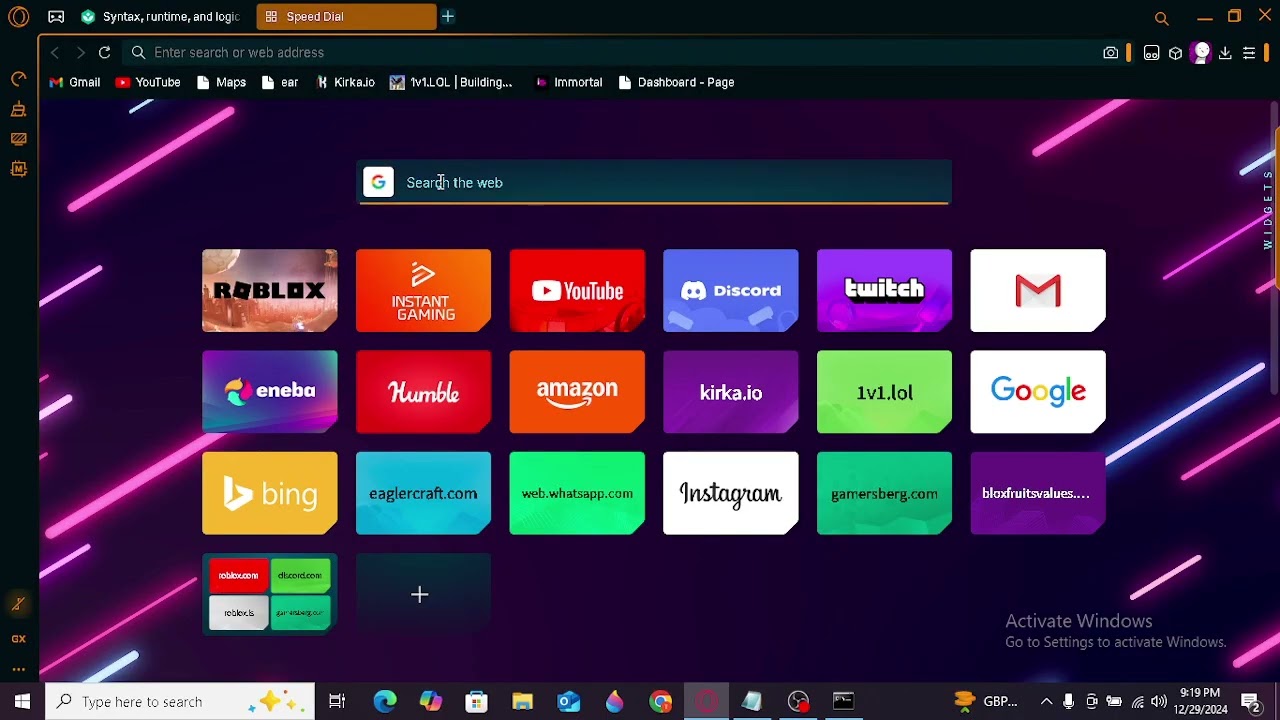1280x720 pixels.
Task: Open Google speed dial tile
Action: [x=1038, y=392]
